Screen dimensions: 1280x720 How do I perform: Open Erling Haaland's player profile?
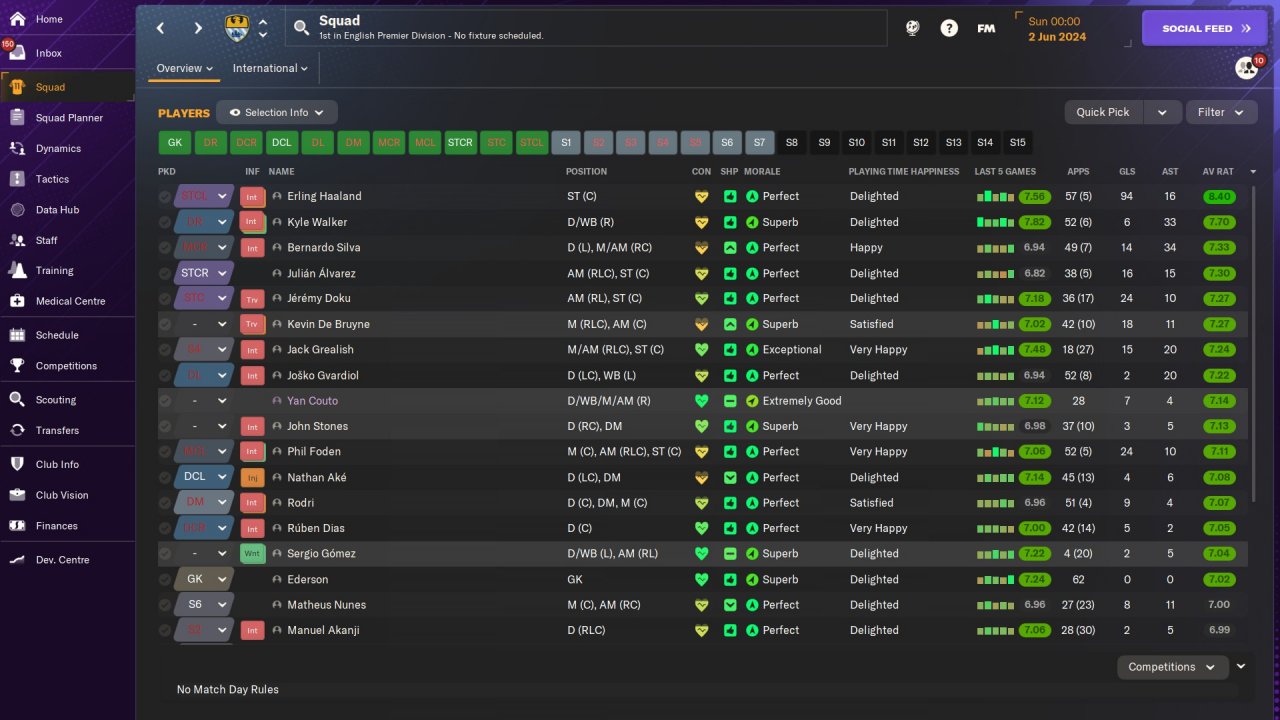[324, 197]
